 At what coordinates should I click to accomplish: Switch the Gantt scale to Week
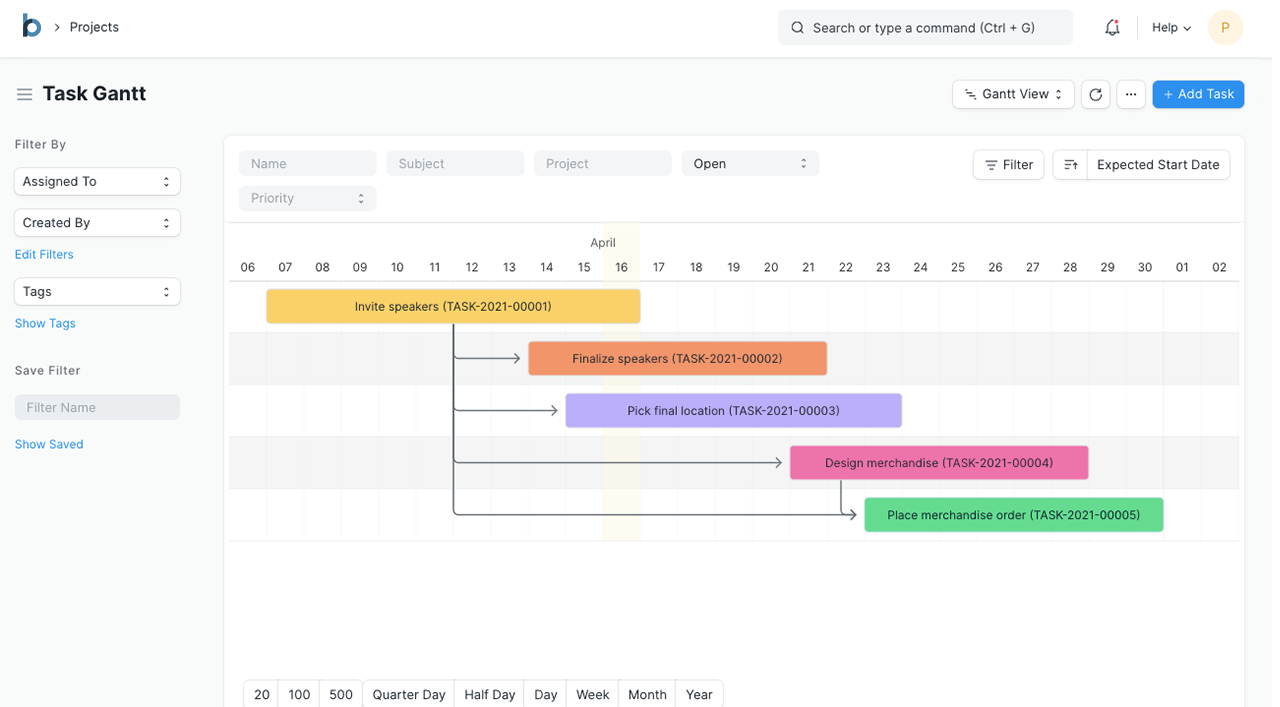pos(592,694)
